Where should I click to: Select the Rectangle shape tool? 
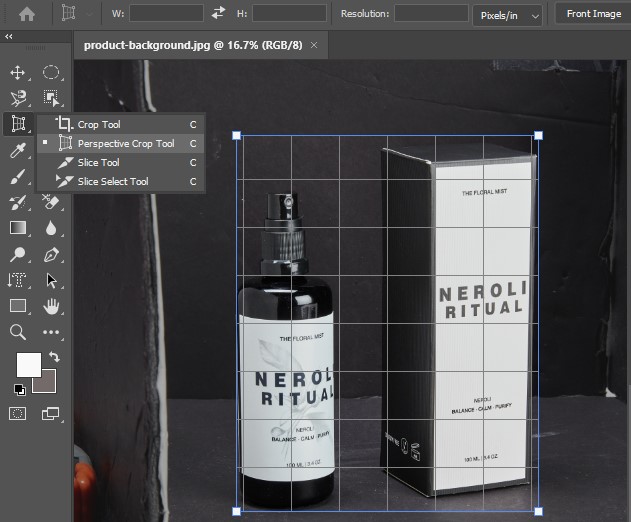coord(18,306)
